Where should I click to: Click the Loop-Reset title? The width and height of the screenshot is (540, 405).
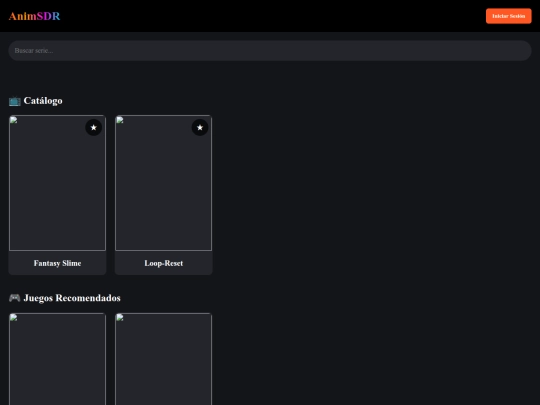(164, 263)
